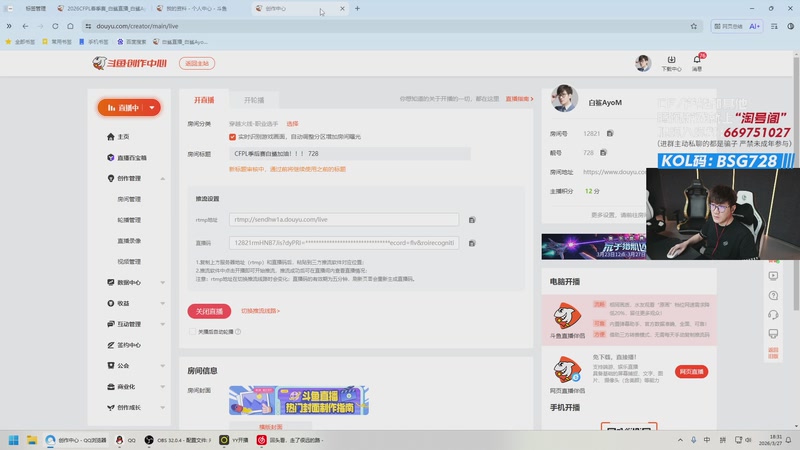Screen dimensions: 800x450
Task: Open 直播百宝箱 toolbox icon in sidebar
Action: coord(111,158)
